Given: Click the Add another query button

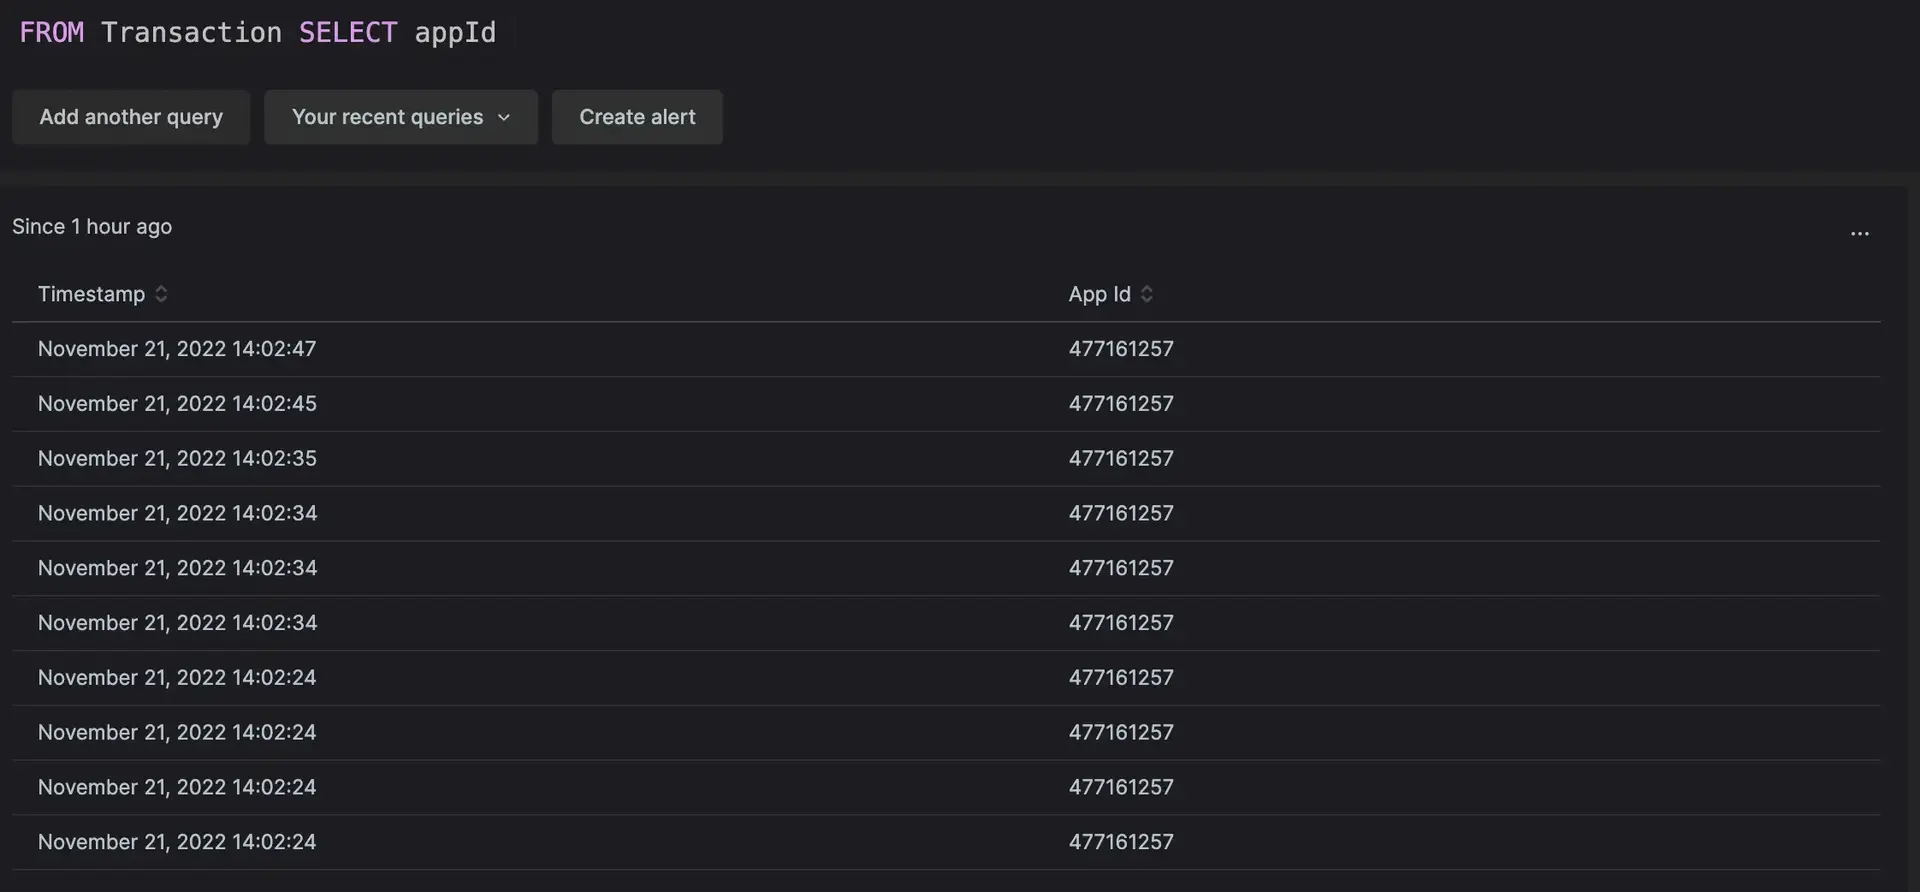Looking at the screenshot, I should pyautogui.click(x=131, y=117).
